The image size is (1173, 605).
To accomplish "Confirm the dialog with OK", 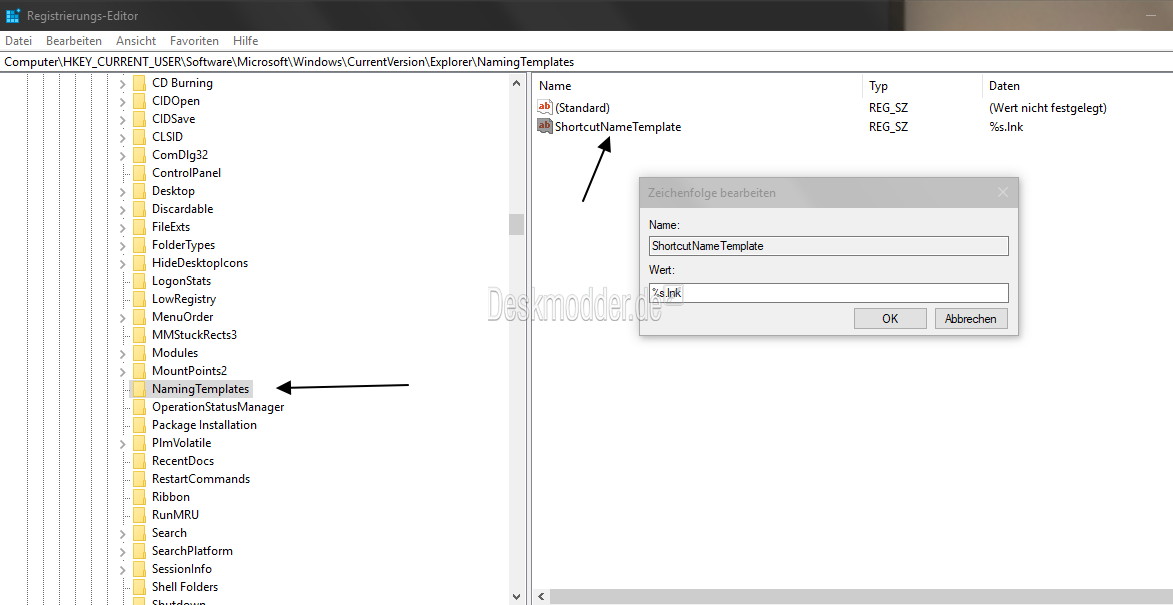I will [x=890, y=319].
